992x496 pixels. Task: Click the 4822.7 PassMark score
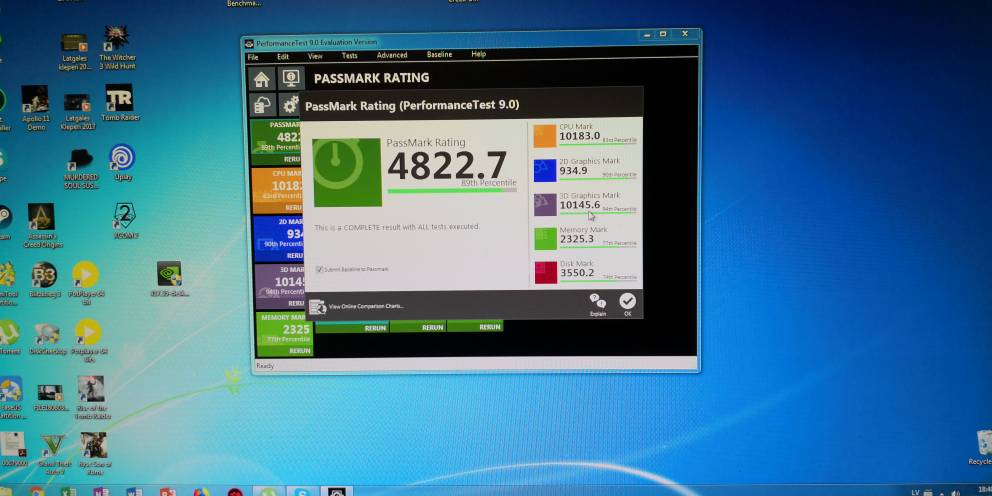click(x=447, y=165)
